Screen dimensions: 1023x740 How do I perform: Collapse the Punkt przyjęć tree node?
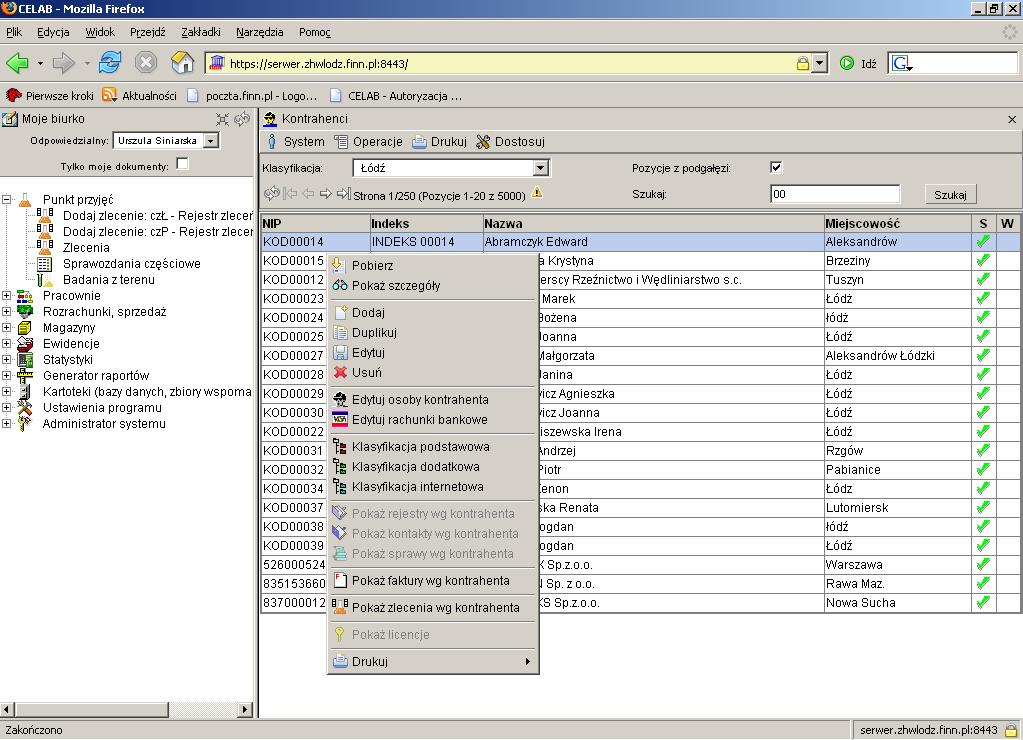click(x=7, y=200)
